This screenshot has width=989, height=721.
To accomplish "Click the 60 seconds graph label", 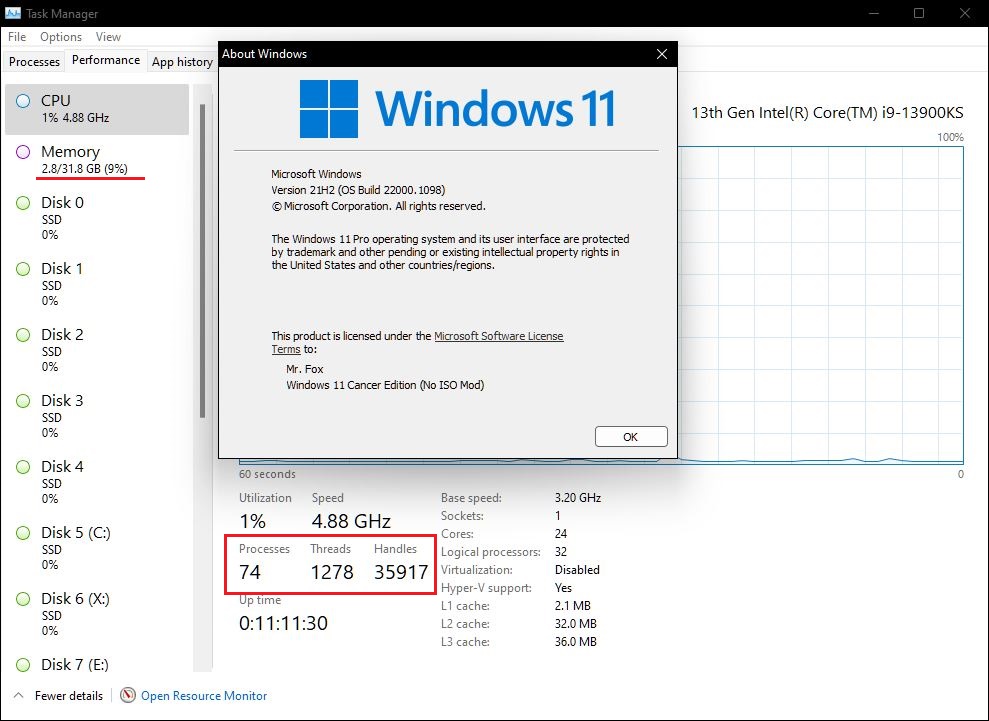I will pos(267,474).
